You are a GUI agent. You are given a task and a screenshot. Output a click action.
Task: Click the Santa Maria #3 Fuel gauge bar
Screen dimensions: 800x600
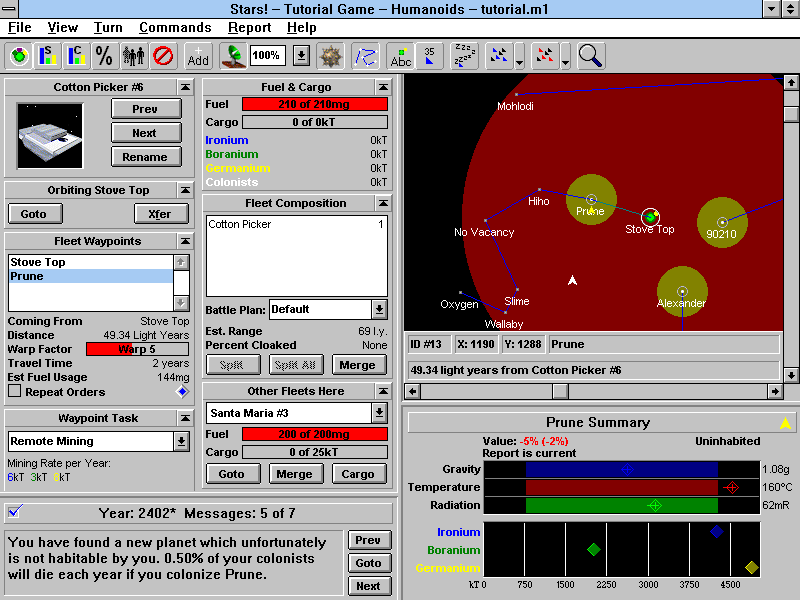click(x=314, y=434)
